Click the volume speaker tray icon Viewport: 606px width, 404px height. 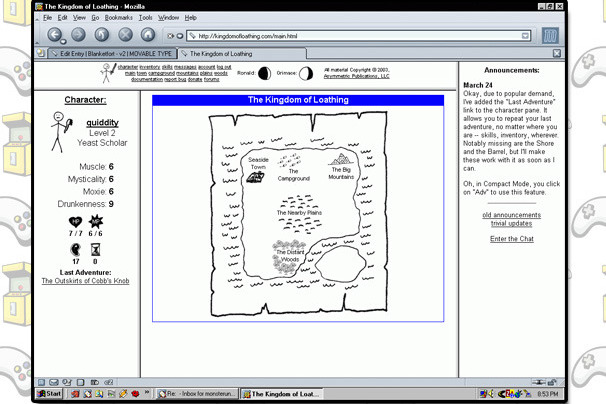(491, 394)
